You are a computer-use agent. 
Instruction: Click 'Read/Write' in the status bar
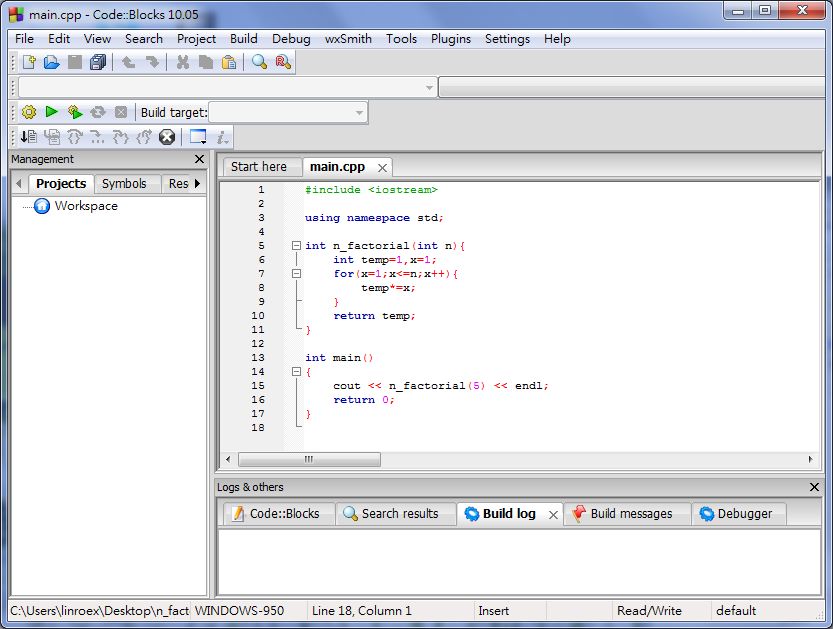pos(649,611)
